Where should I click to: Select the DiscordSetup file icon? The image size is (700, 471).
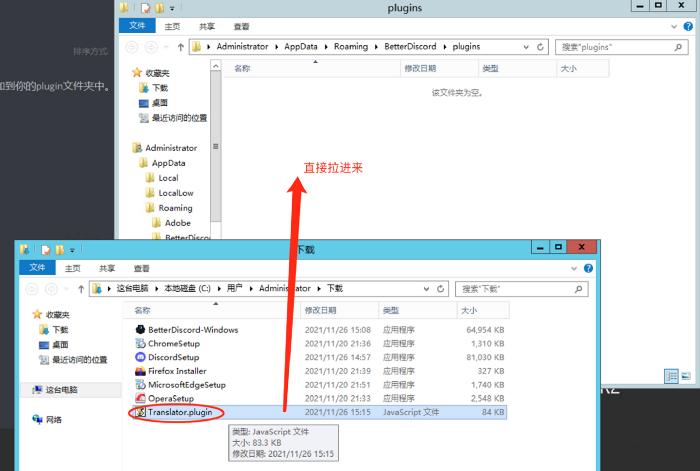click(x=140, y=357)
